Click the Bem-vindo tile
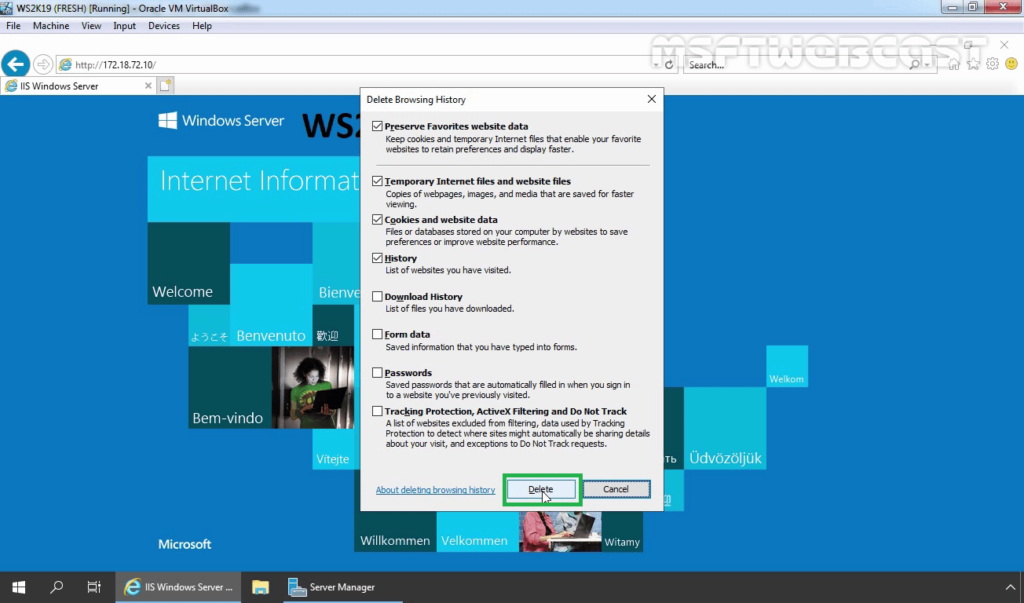1024x603 pixels. point(230,387)
